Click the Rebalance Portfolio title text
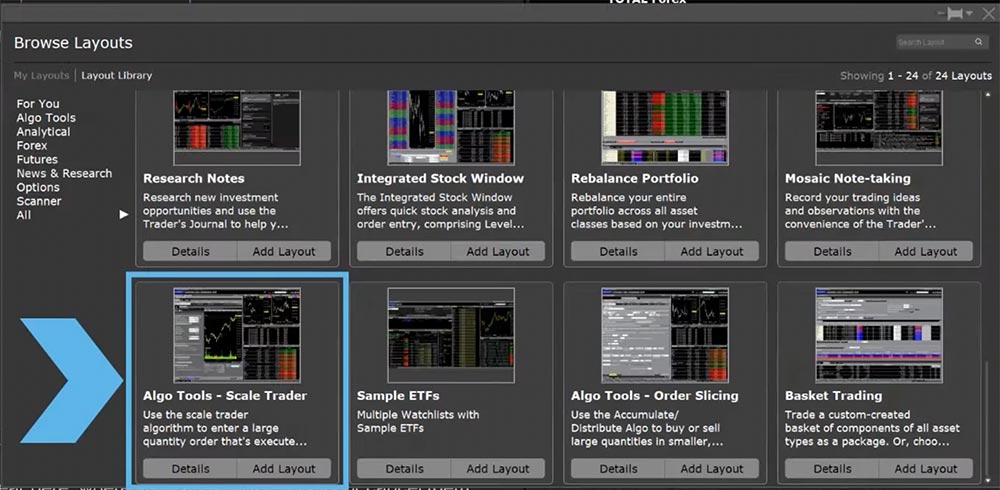 (x=635, y=179)
